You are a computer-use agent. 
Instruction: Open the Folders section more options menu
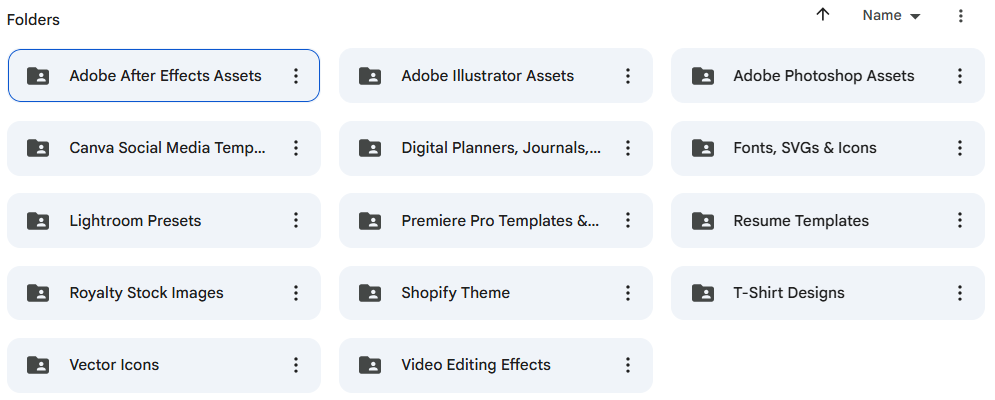tap(961, 15)
